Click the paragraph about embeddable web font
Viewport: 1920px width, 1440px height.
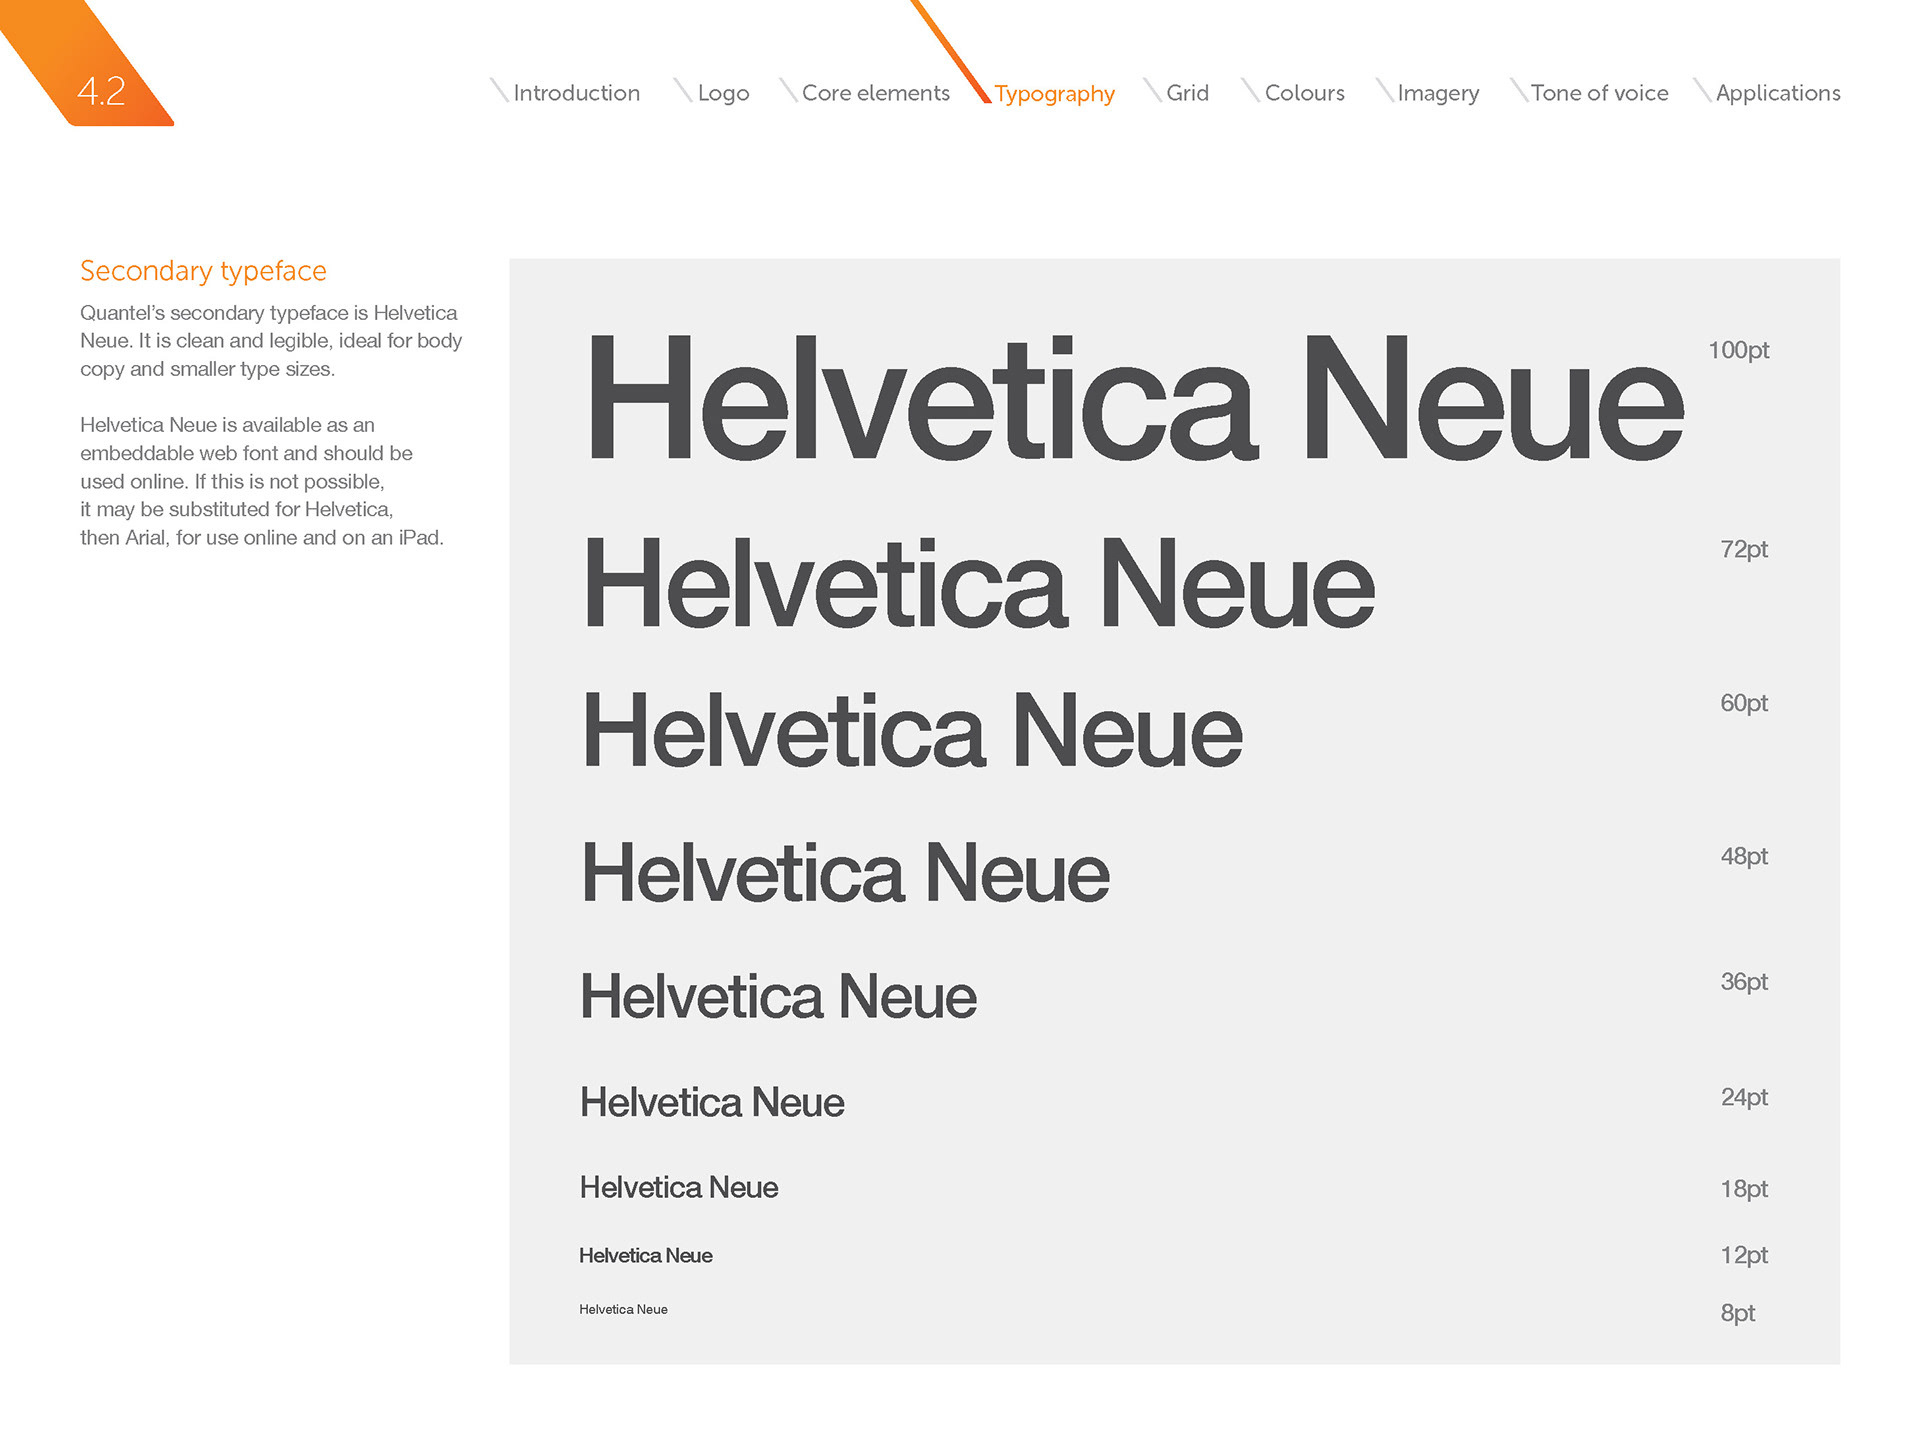click(262, 481)
